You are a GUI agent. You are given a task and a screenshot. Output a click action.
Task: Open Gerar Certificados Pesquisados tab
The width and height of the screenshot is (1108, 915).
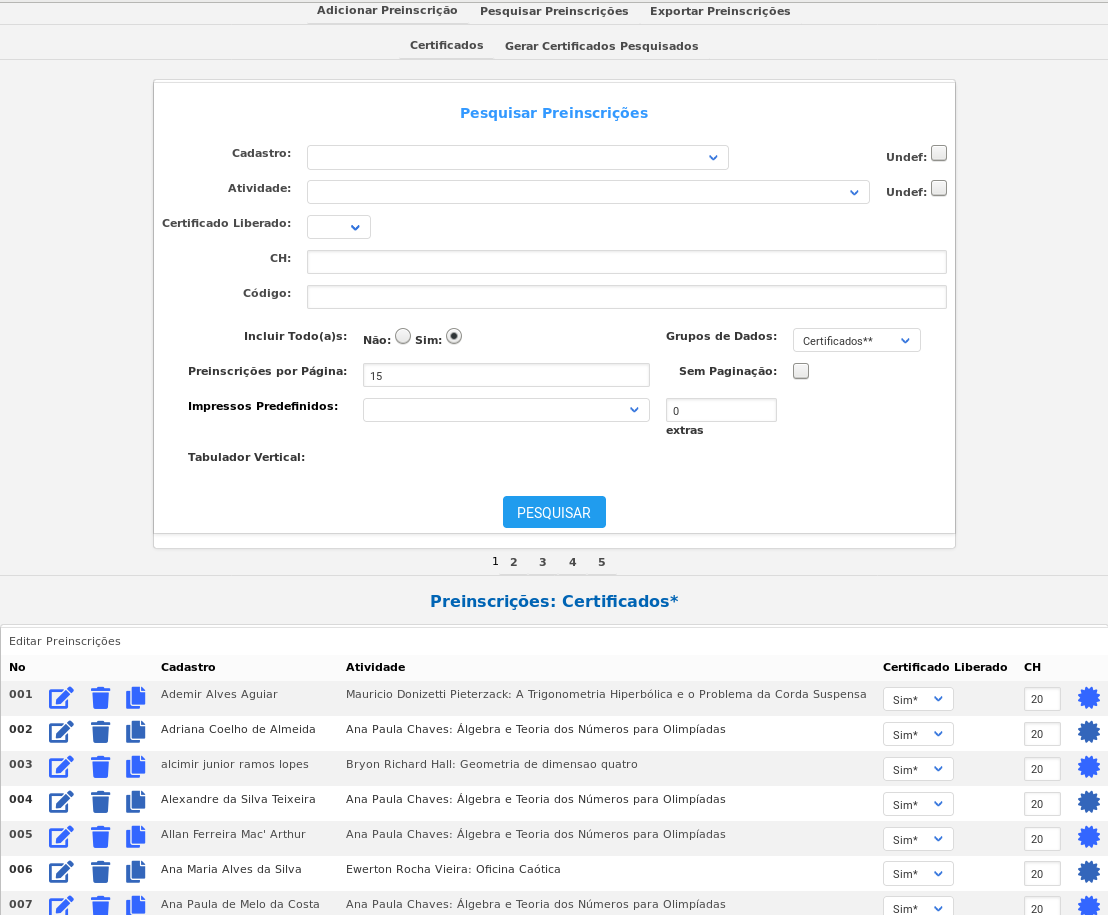(x=601, y=46)
